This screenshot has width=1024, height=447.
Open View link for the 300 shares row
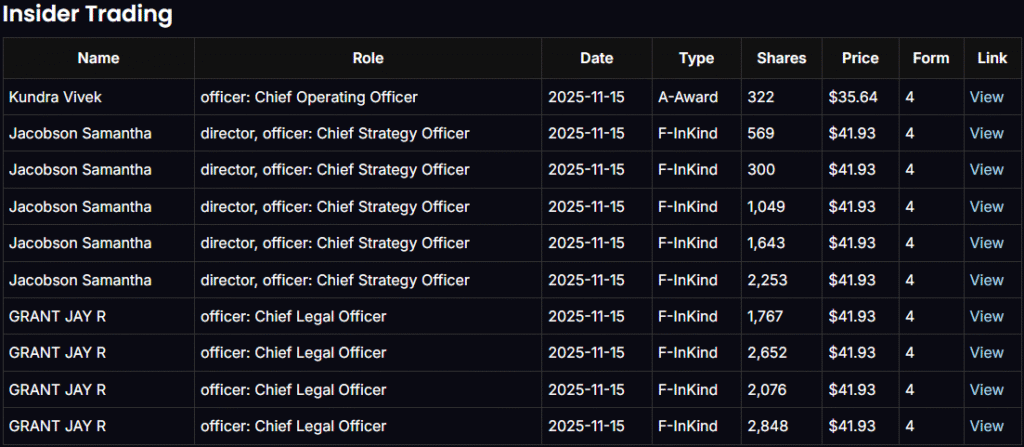coord(986,170)
